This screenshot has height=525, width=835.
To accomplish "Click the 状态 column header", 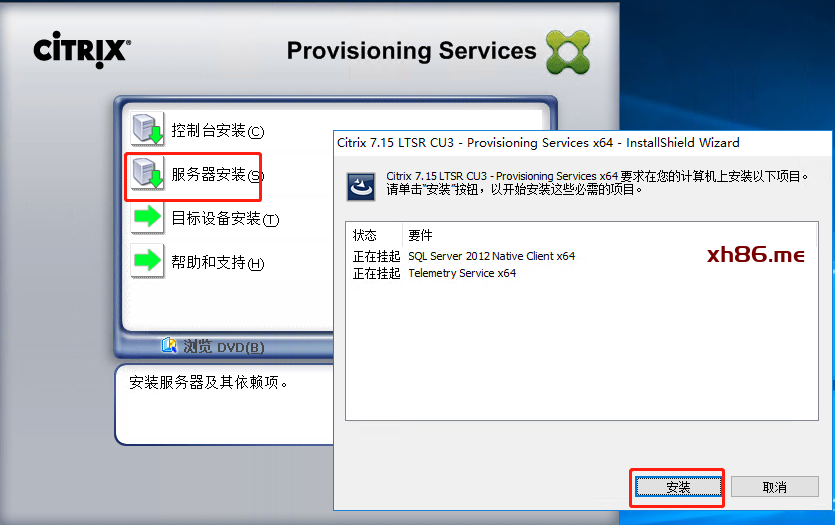I will (364, 235).
